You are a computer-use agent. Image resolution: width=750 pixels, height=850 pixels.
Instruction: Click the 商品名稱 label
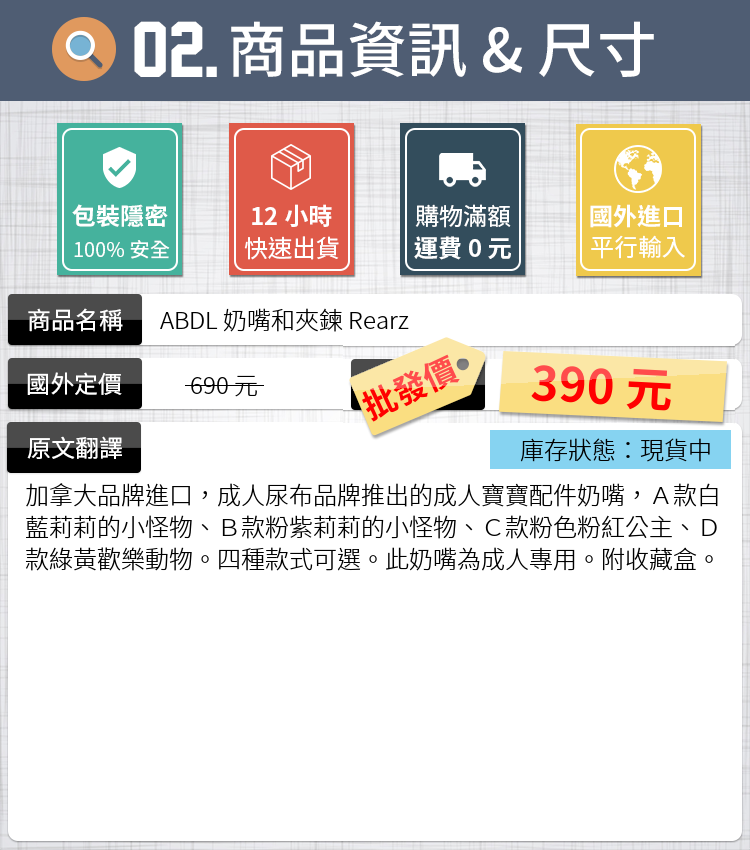point(75,320)
